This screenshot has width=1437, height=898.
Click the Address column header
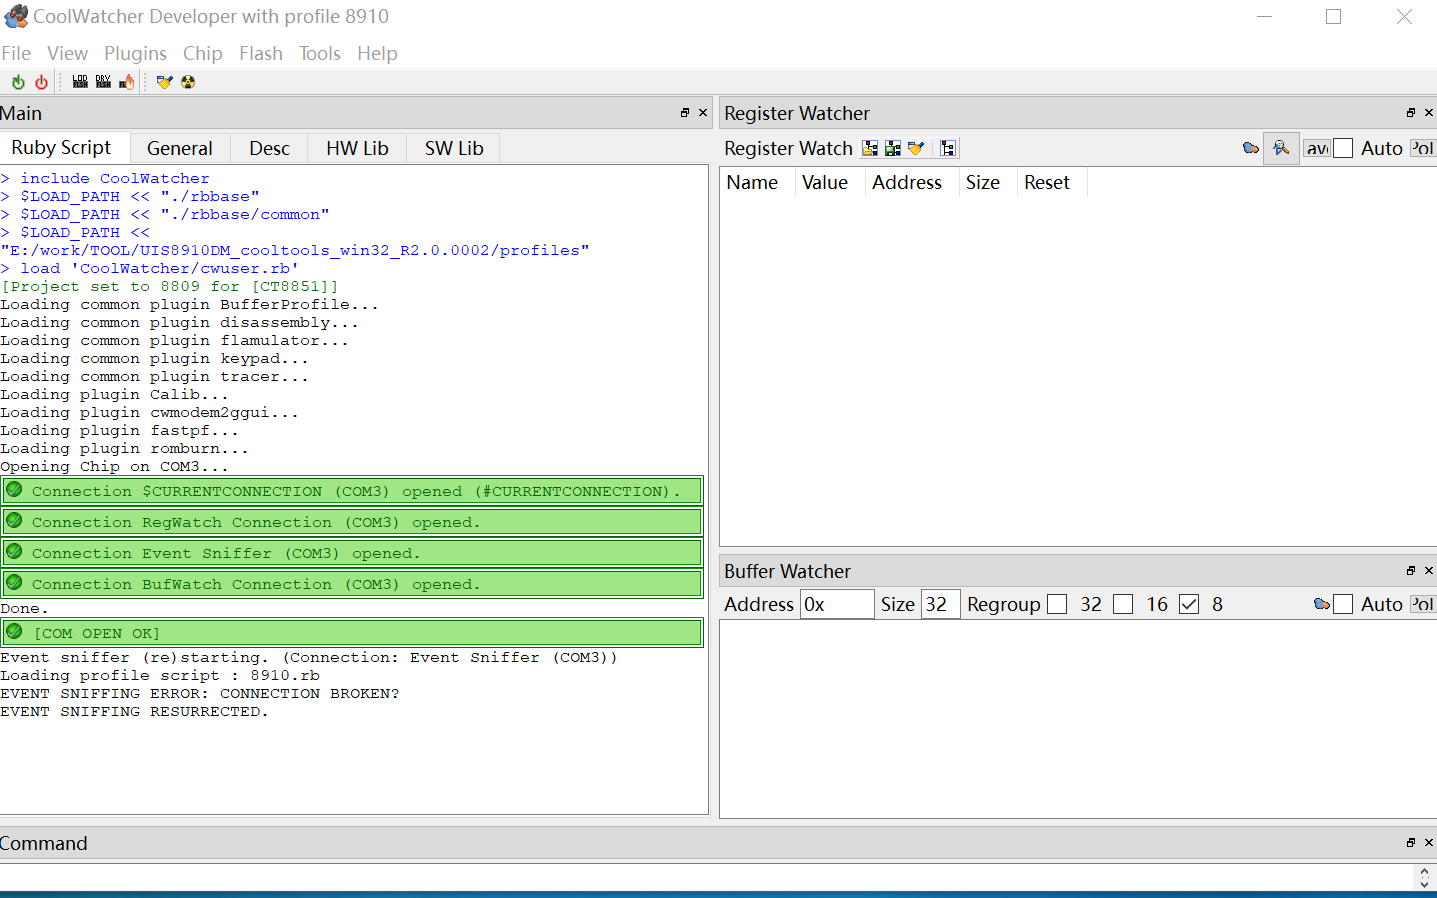(x=906, y=182)
